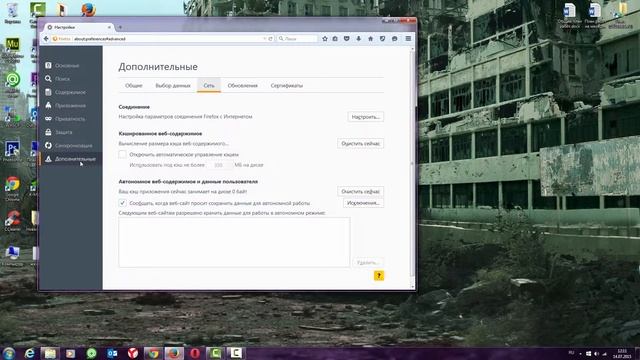Switch to the Выбор данных tab

click(173, 86)
